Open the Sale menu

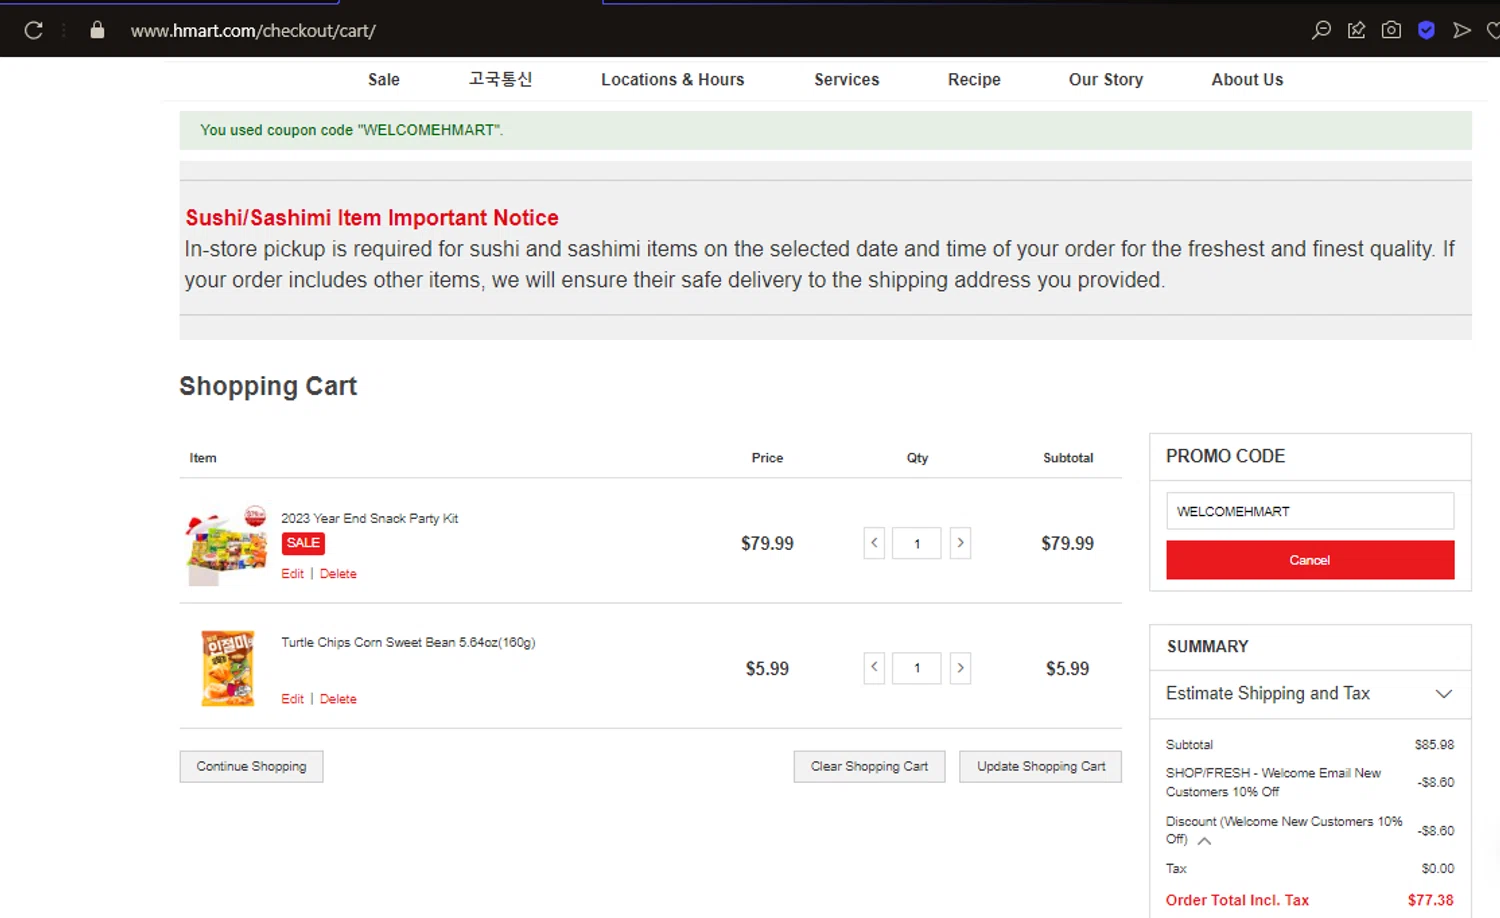pyautogui.click(x=384, y=80)
